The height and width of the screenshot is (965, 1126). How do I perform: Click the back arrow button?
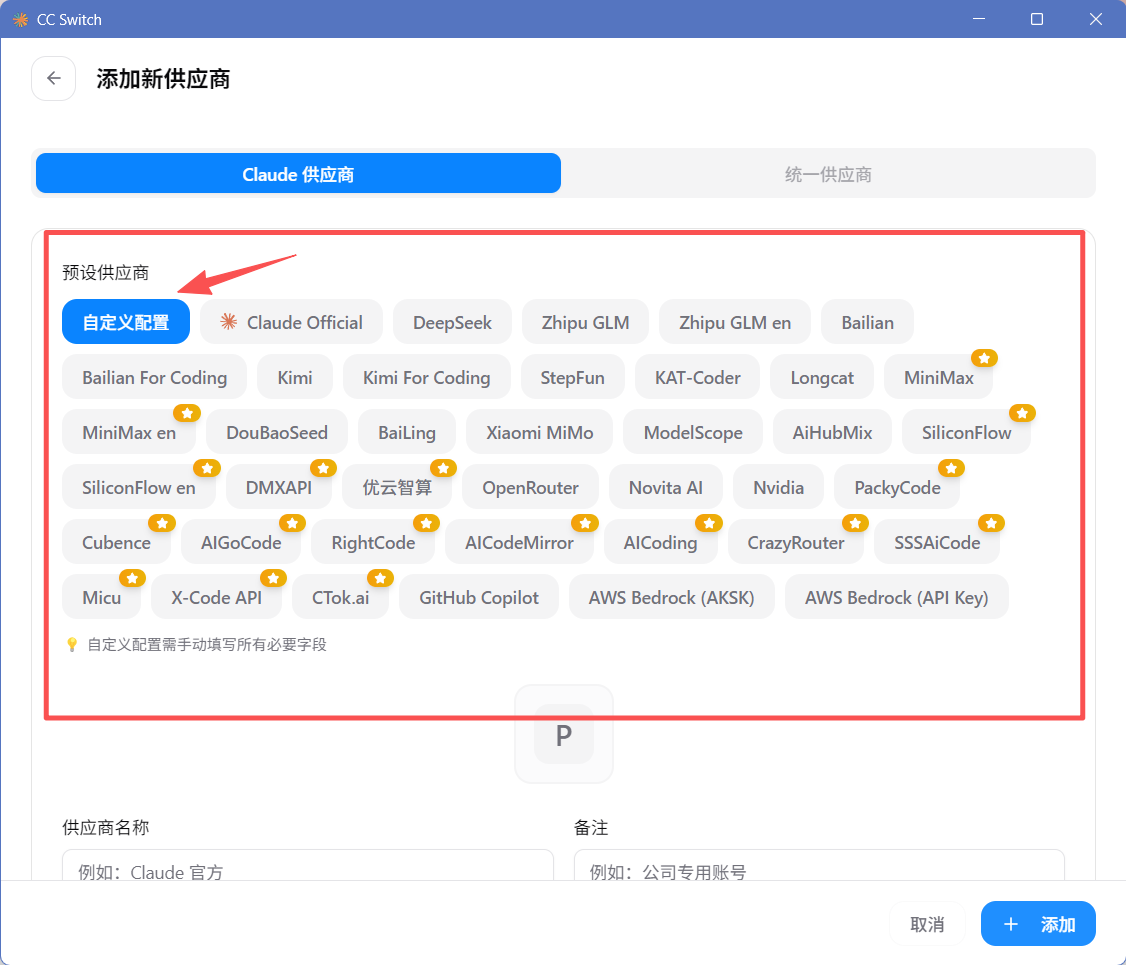click(54, 78)
